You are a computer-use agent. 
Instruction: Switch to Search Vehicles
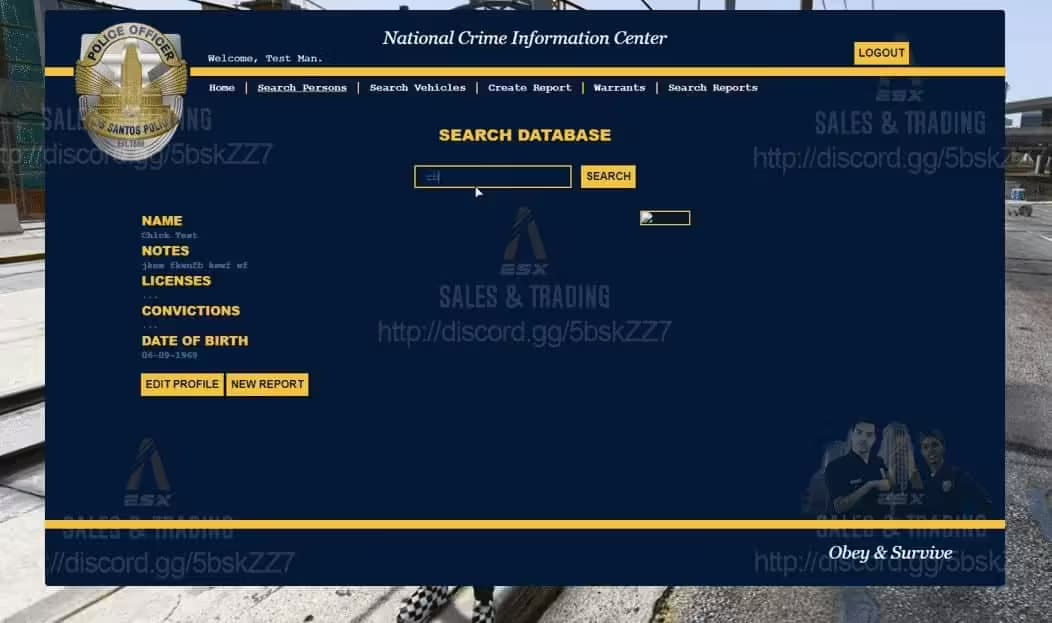coord(417,88)
